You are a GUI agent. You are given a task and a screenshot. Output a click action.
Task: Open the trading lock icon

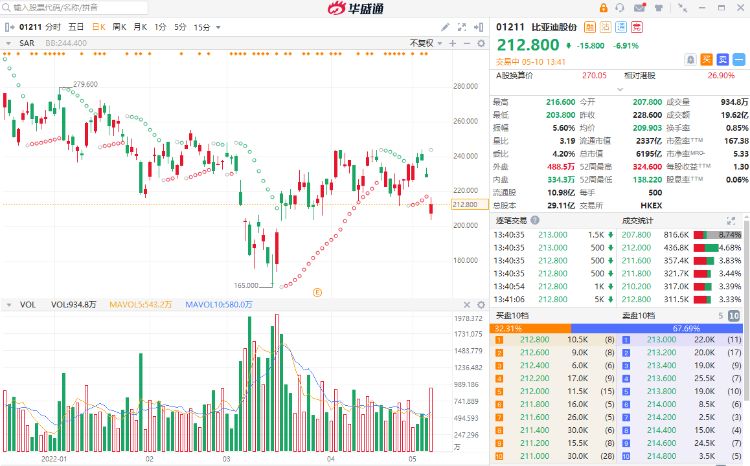pyautogui.click(x=603, y=8)
